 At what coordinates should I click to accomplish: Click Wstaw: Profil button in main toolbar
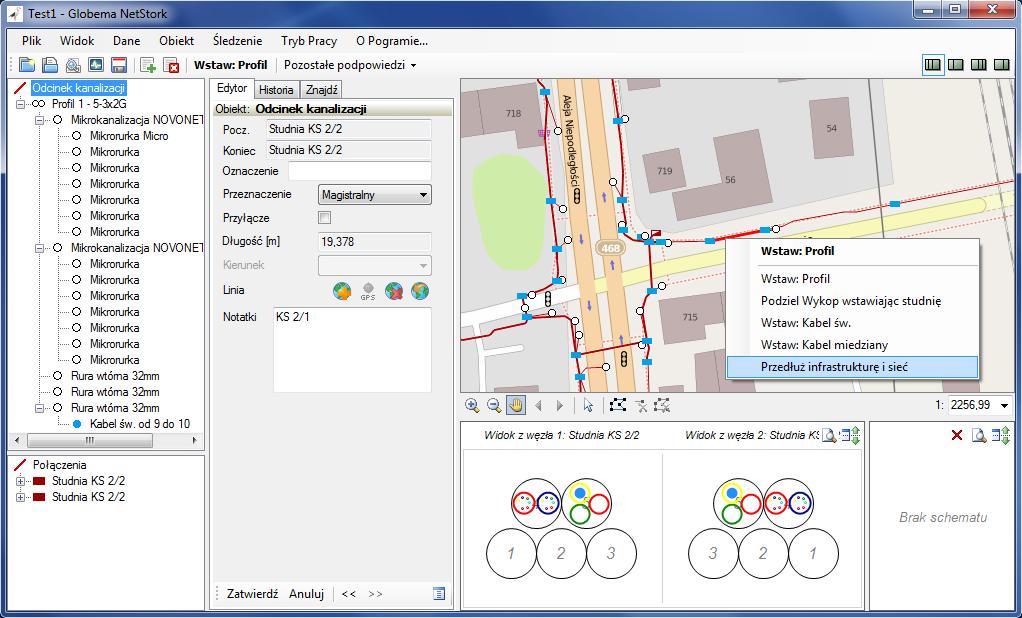231,65
